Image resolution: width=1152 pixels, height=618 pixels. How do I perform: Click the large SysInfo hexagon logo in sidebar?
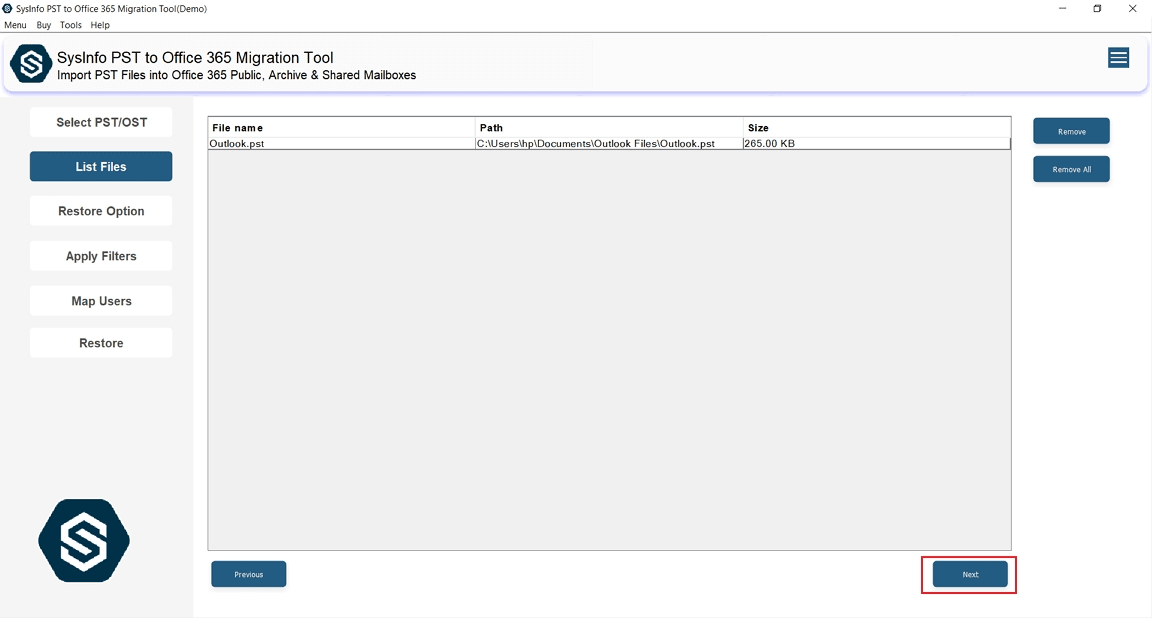tap(84, 541)
